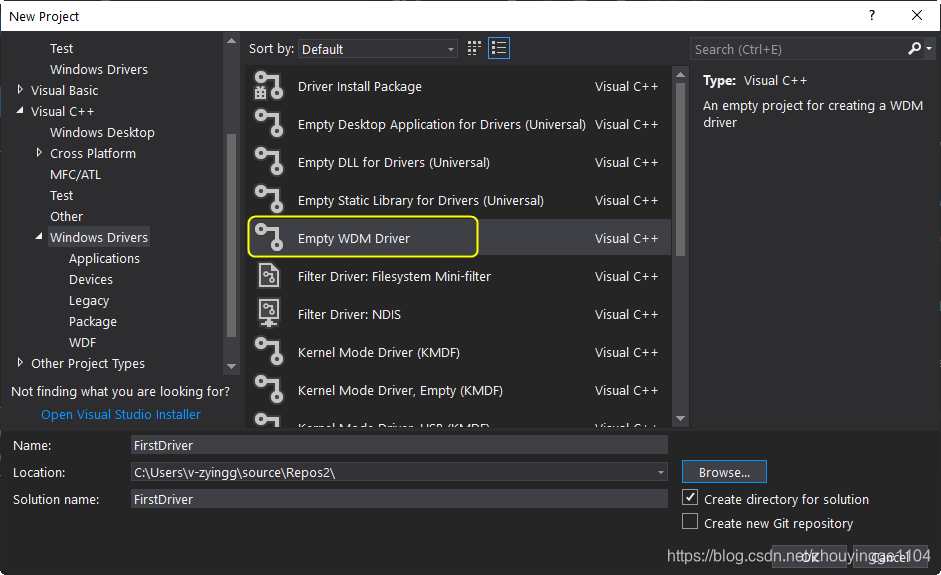Click the category tree scroll-up arrow
This screenshot has height=575, width=941.
tap(231, 41)
